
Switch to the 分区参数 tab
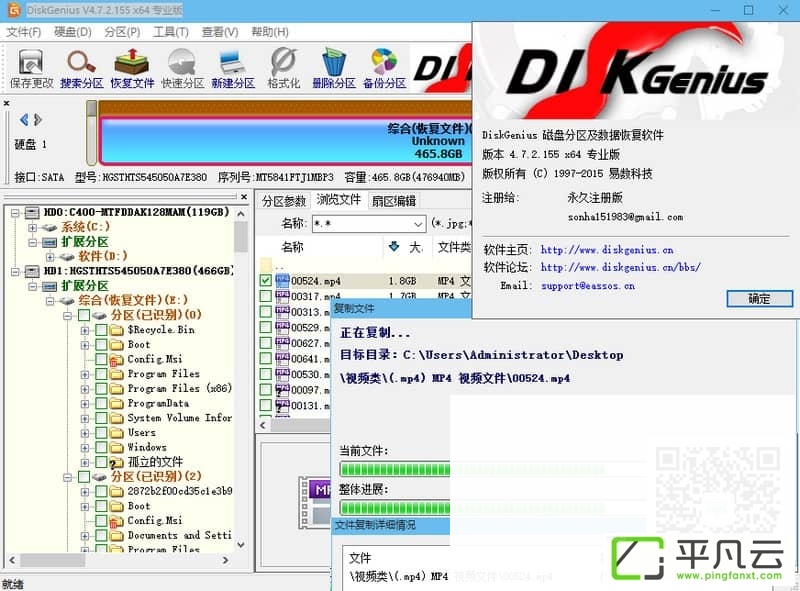(283, 201)
